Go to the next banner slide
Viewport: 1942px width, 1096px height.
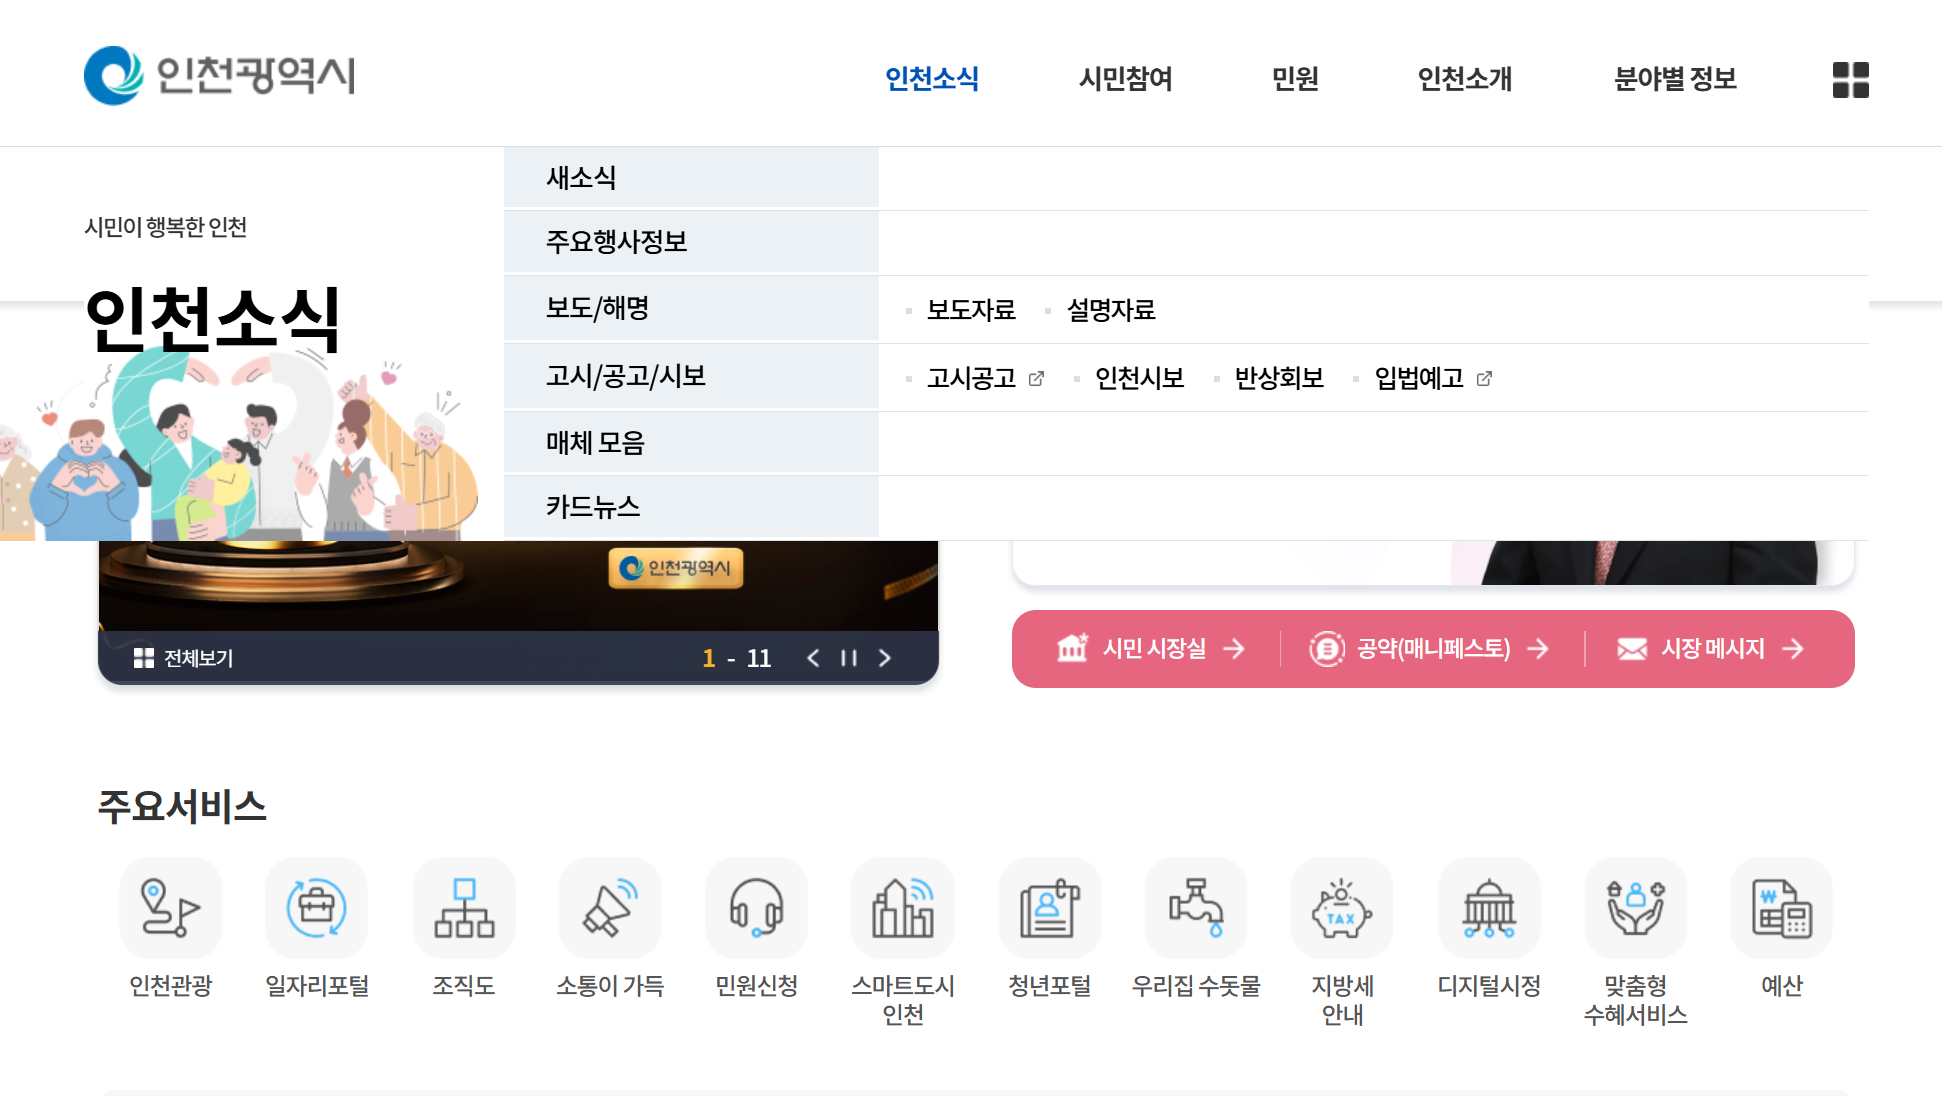click(885, 658)
